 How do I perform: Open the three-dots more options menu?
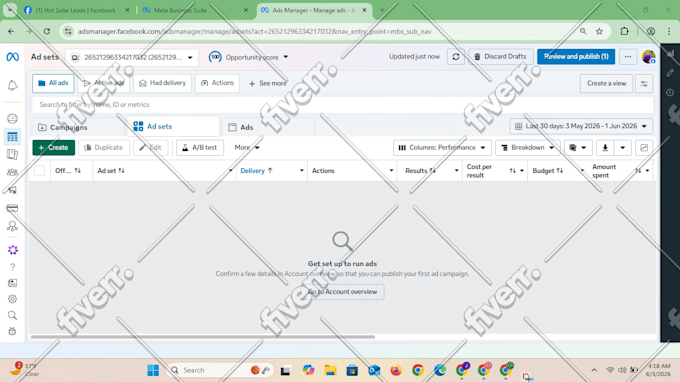point(628,57)
